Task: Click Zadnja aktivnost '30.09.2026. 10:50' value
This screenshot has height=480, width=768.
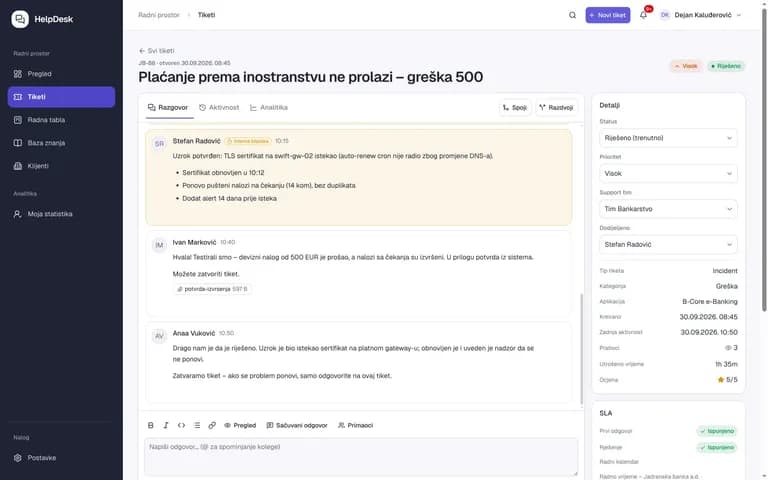Action: click(709, 332)
